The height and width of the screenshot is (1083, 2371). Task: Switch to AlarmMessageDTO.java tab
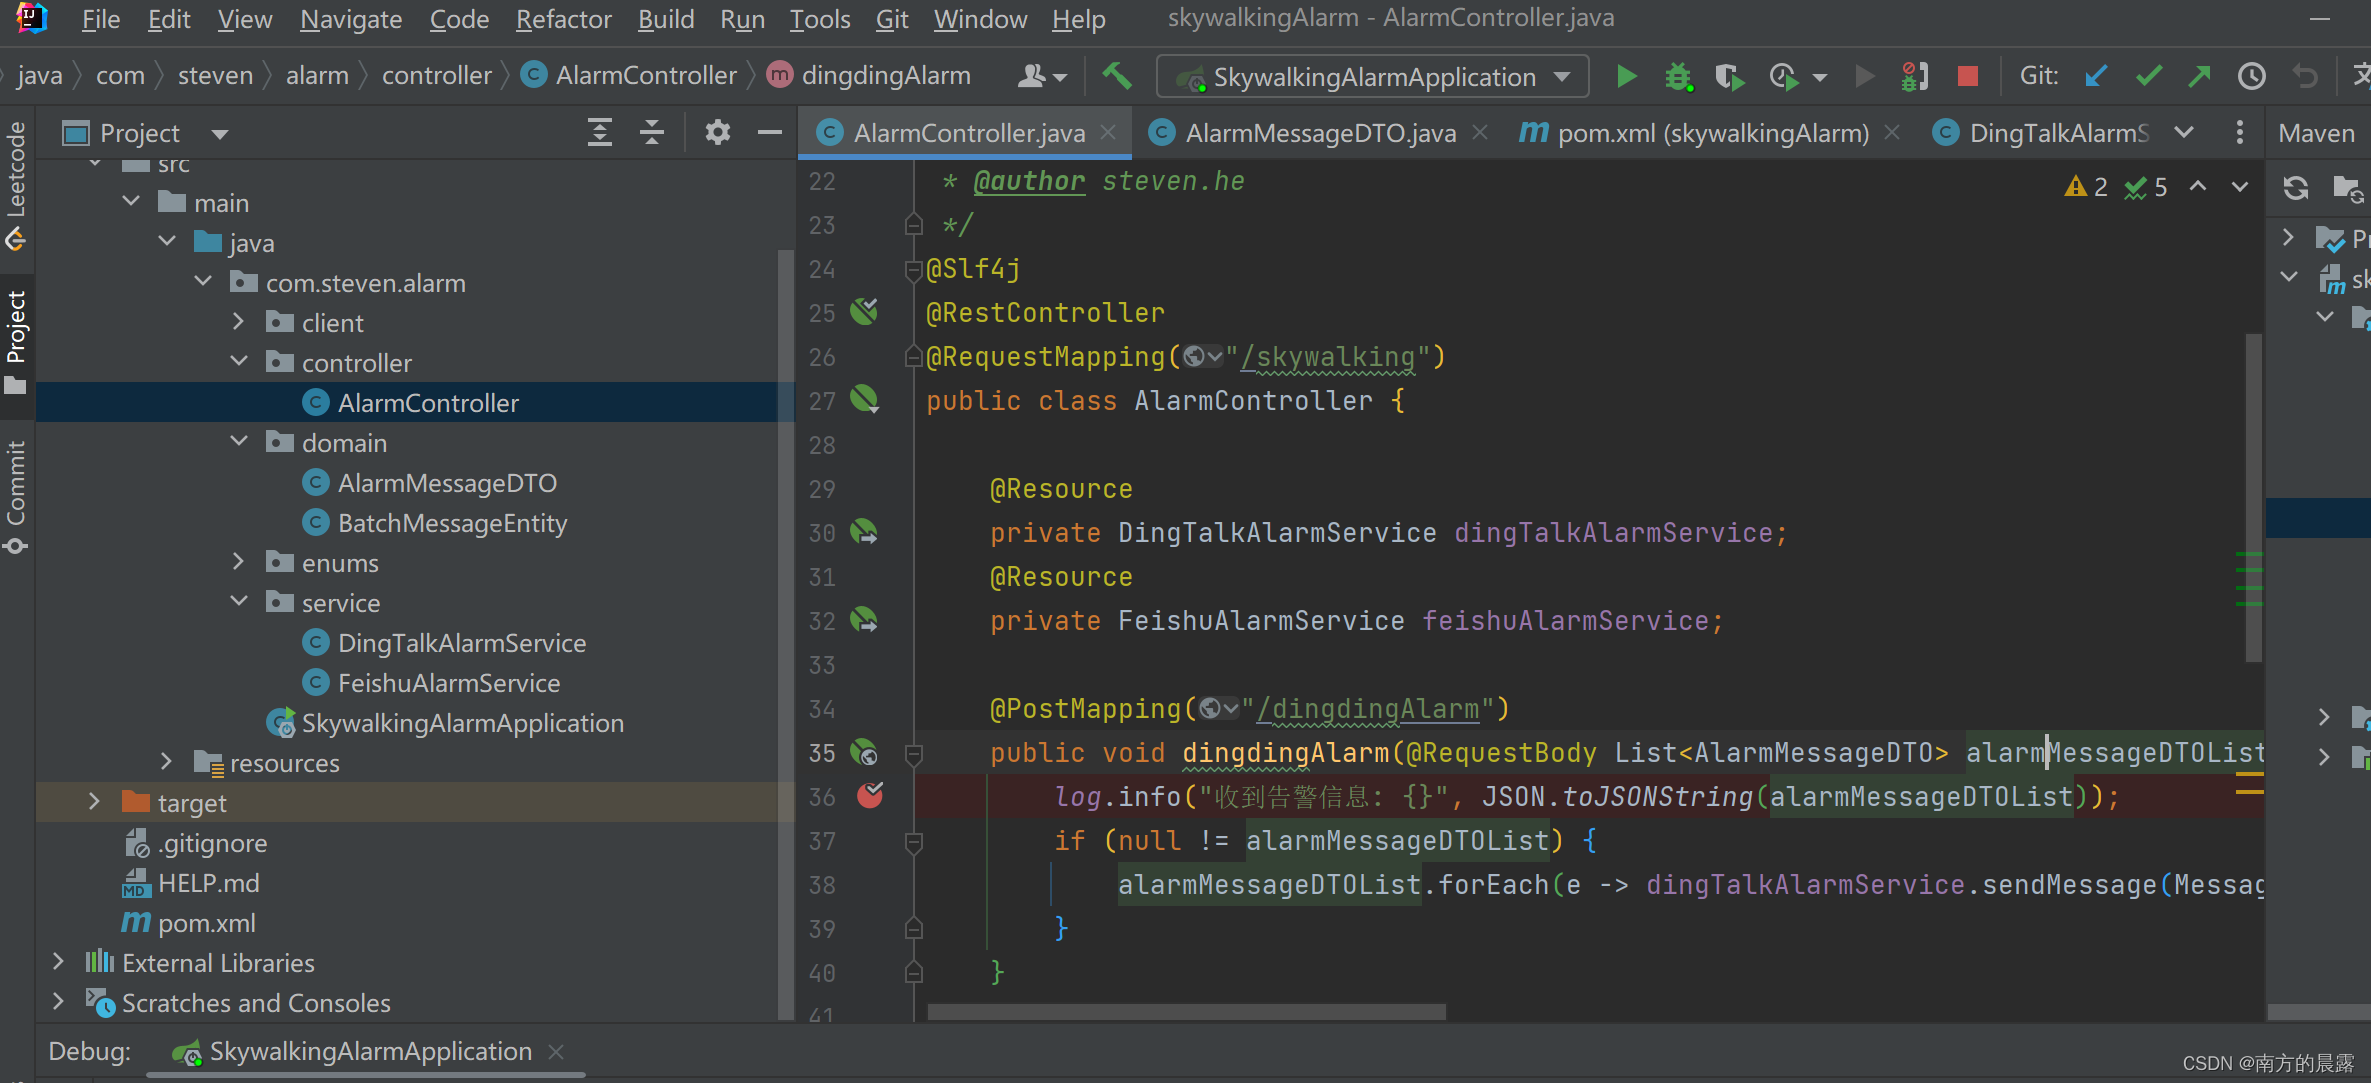click(1319, 133)
